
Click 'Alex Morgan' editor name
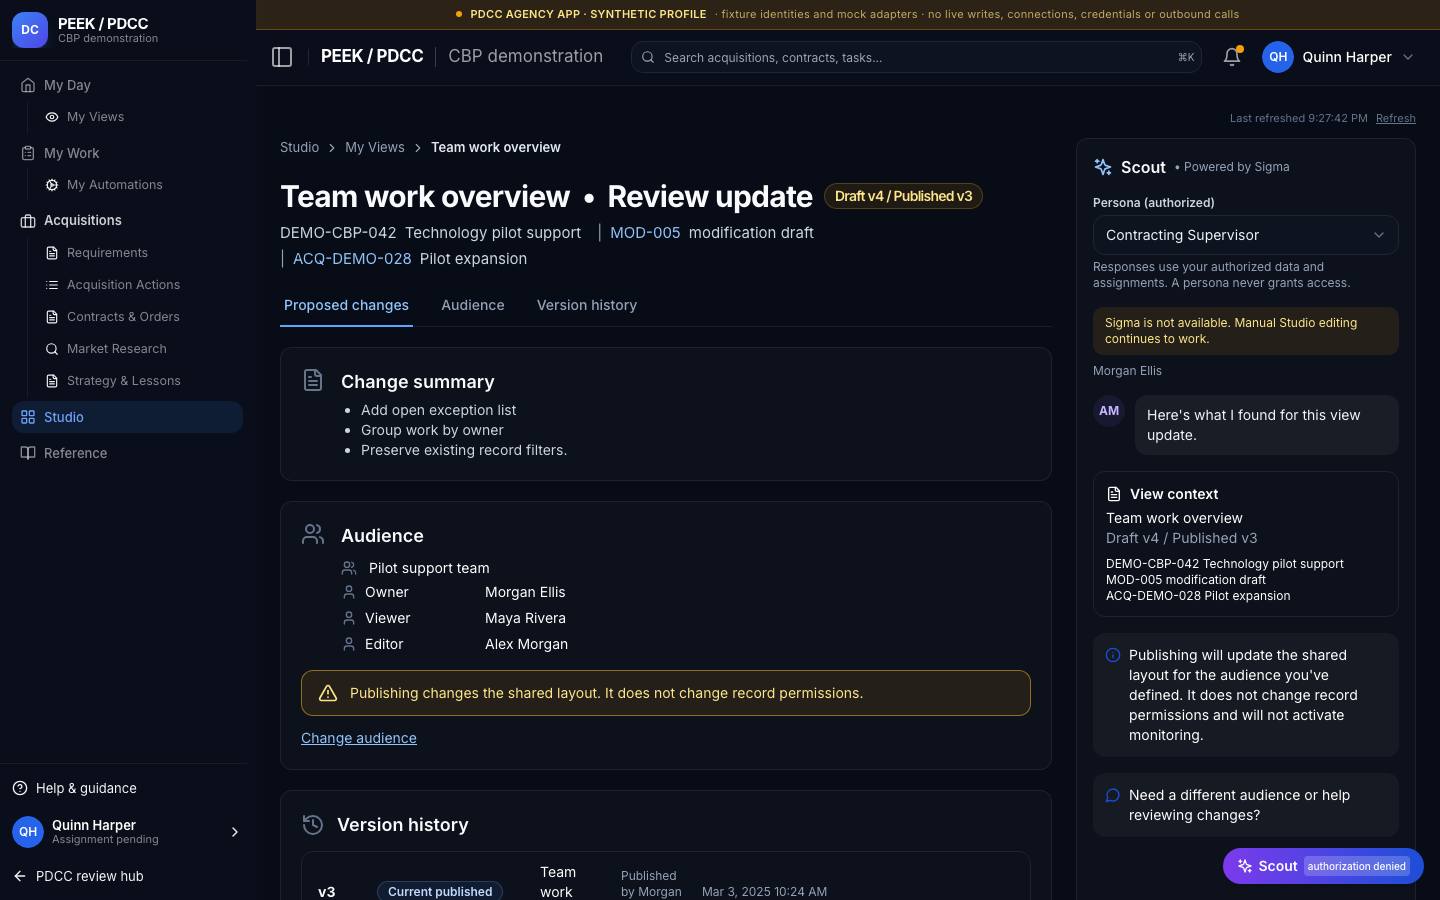[526, 644]
